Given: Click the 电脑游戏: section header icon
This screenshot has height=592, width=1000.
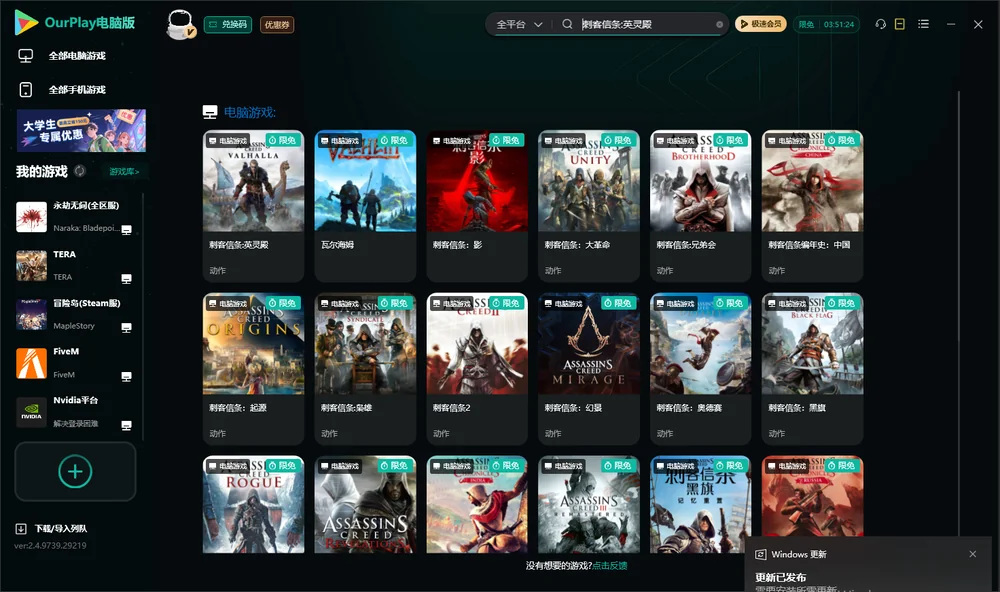Looking at the screenshot, I should 210,112.
